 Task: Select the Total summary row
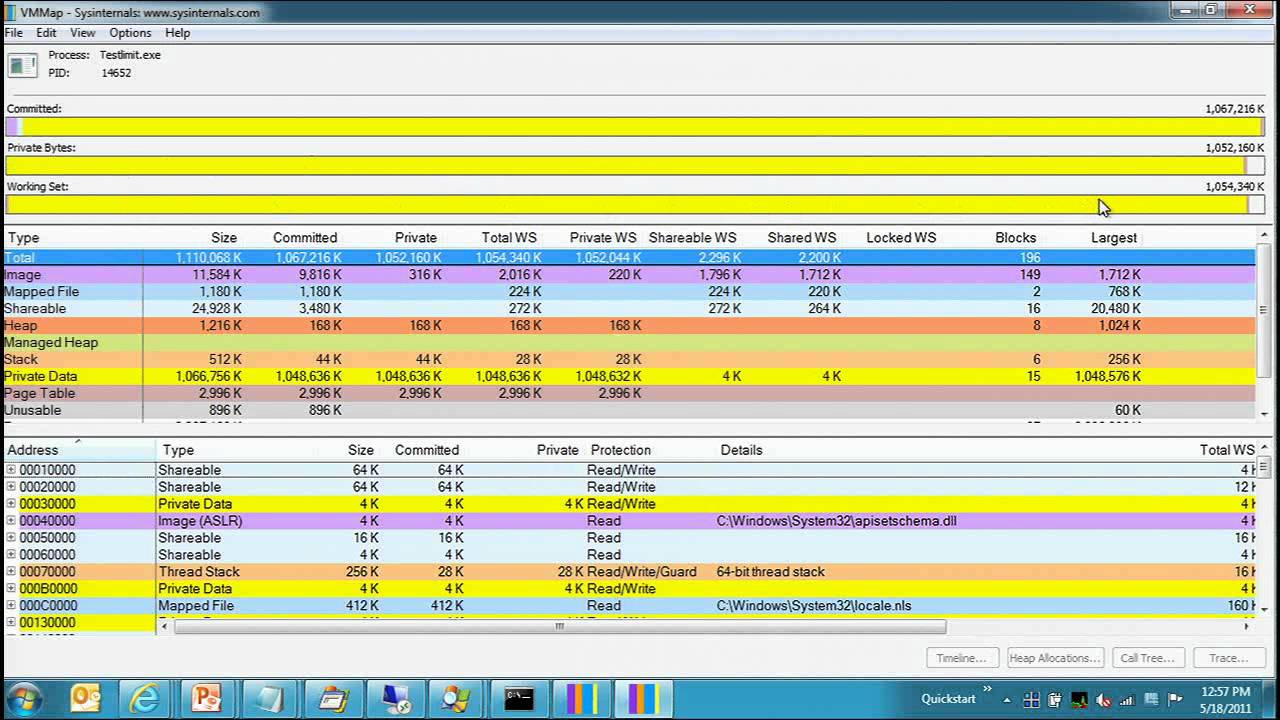point(628,258)
